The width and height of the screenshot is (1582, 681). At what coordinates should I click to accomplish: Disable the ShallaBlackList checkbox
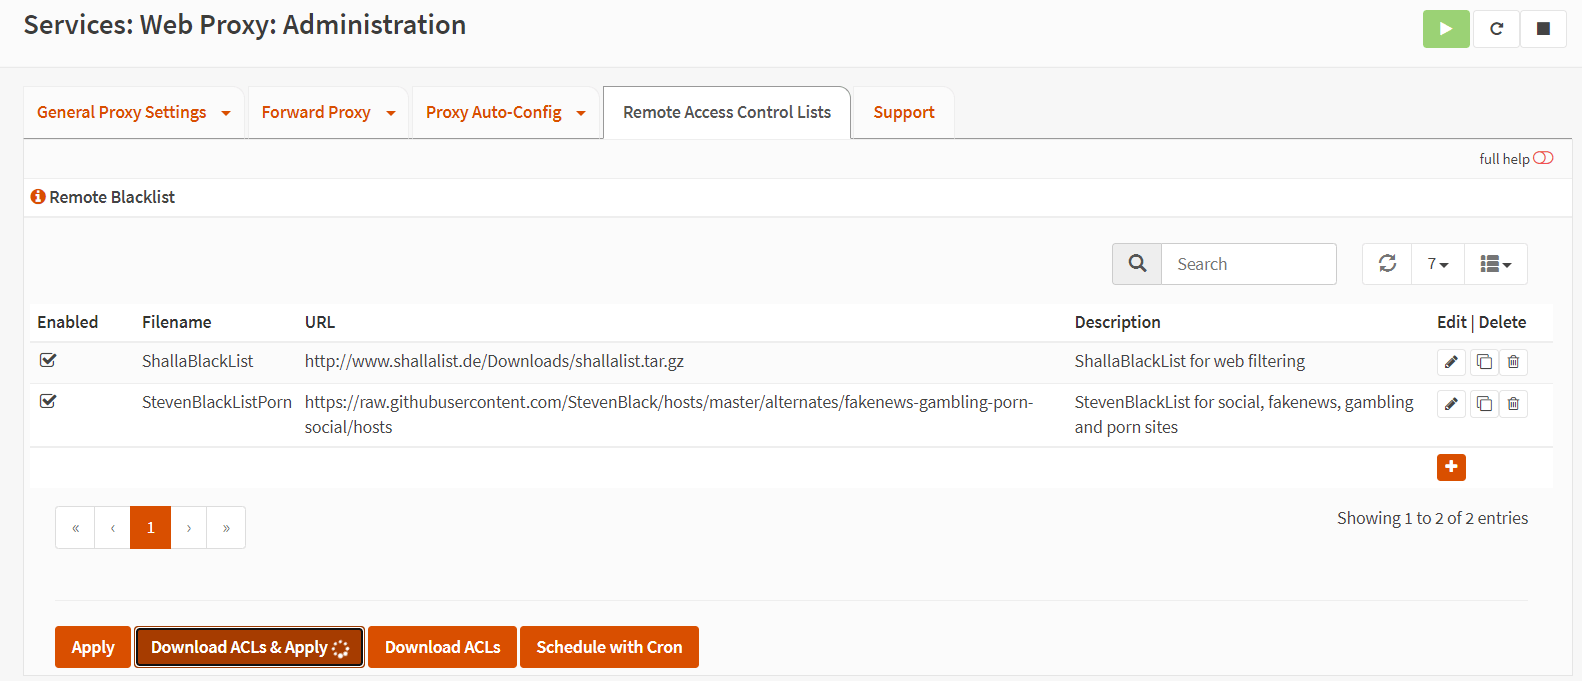(48, 360)
